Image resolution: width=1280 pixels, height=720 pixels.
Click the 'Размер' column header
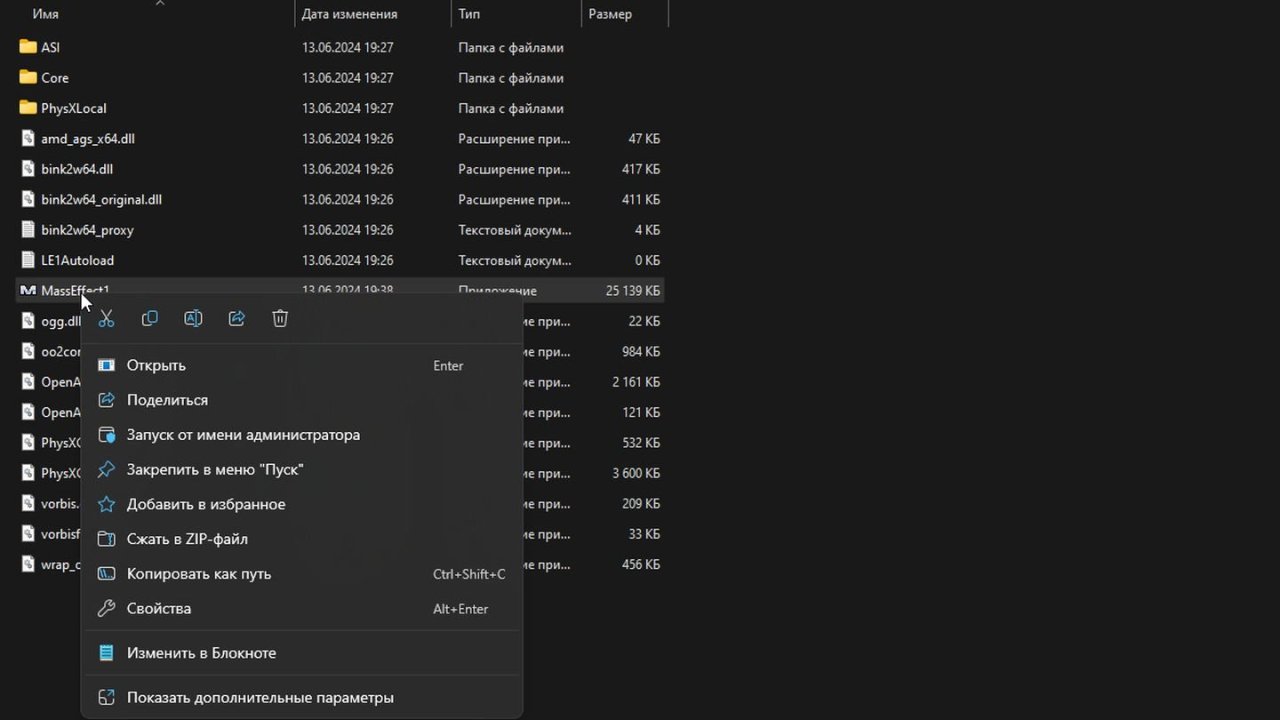click(610, 14)
